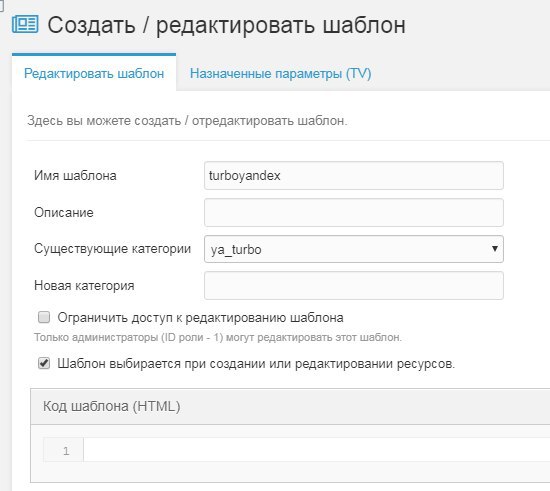The width and height of the screenshot is (550, 491).
Task: Open the Назначенные параметры (TV) tab
Action: pos(281,73)
